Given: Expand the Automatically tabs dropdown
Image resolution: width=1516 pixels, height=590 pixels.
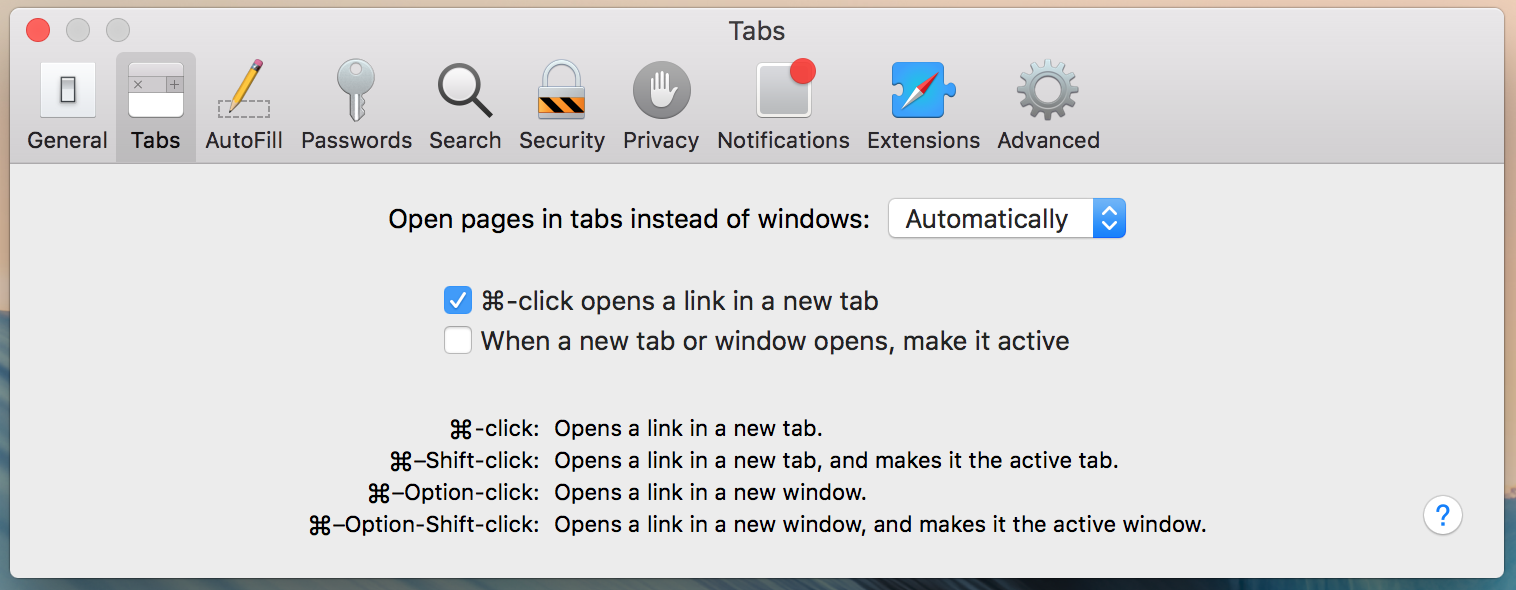Looking at the screenshot, I should (x=1007, y=219).
